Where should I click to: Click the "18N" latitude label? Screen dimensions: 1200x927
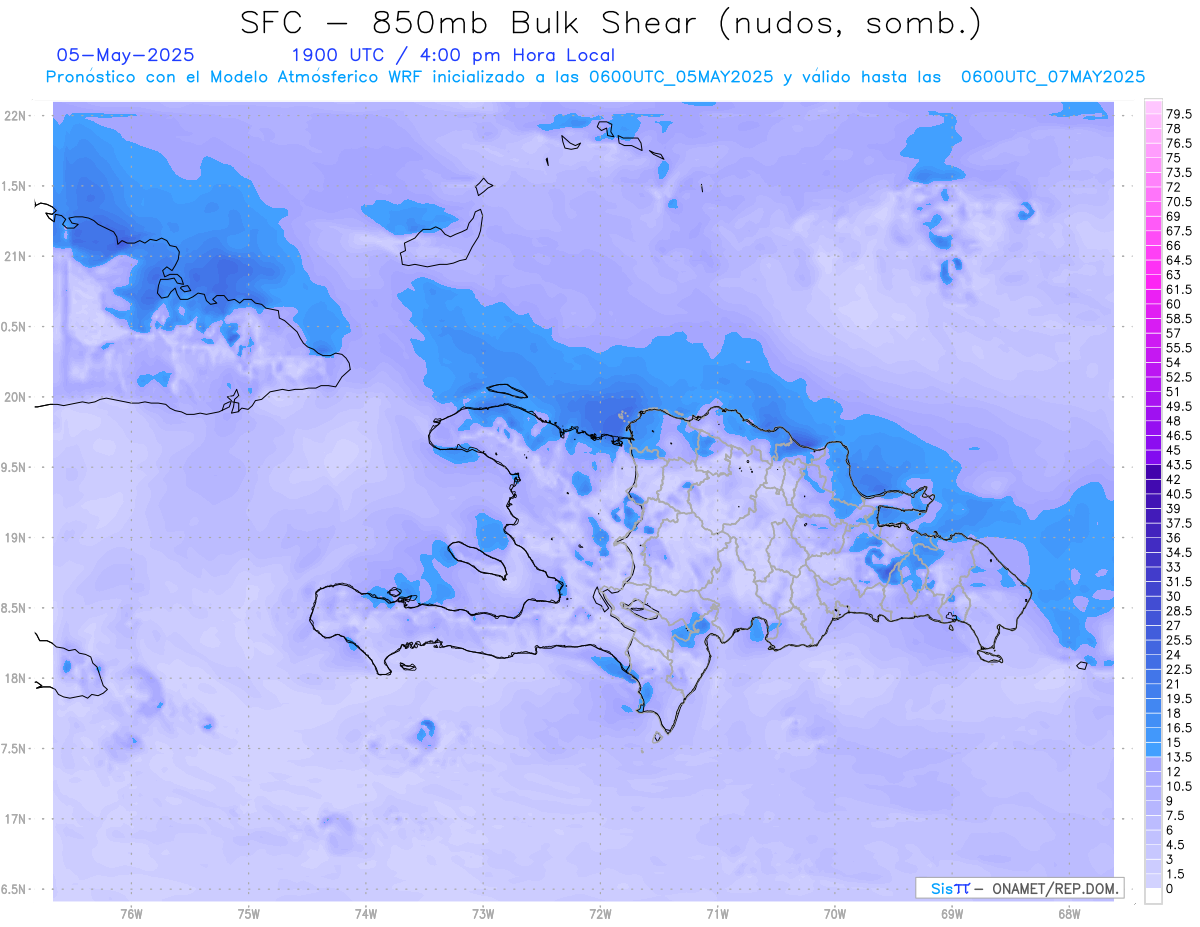click(x=17, y=678)
